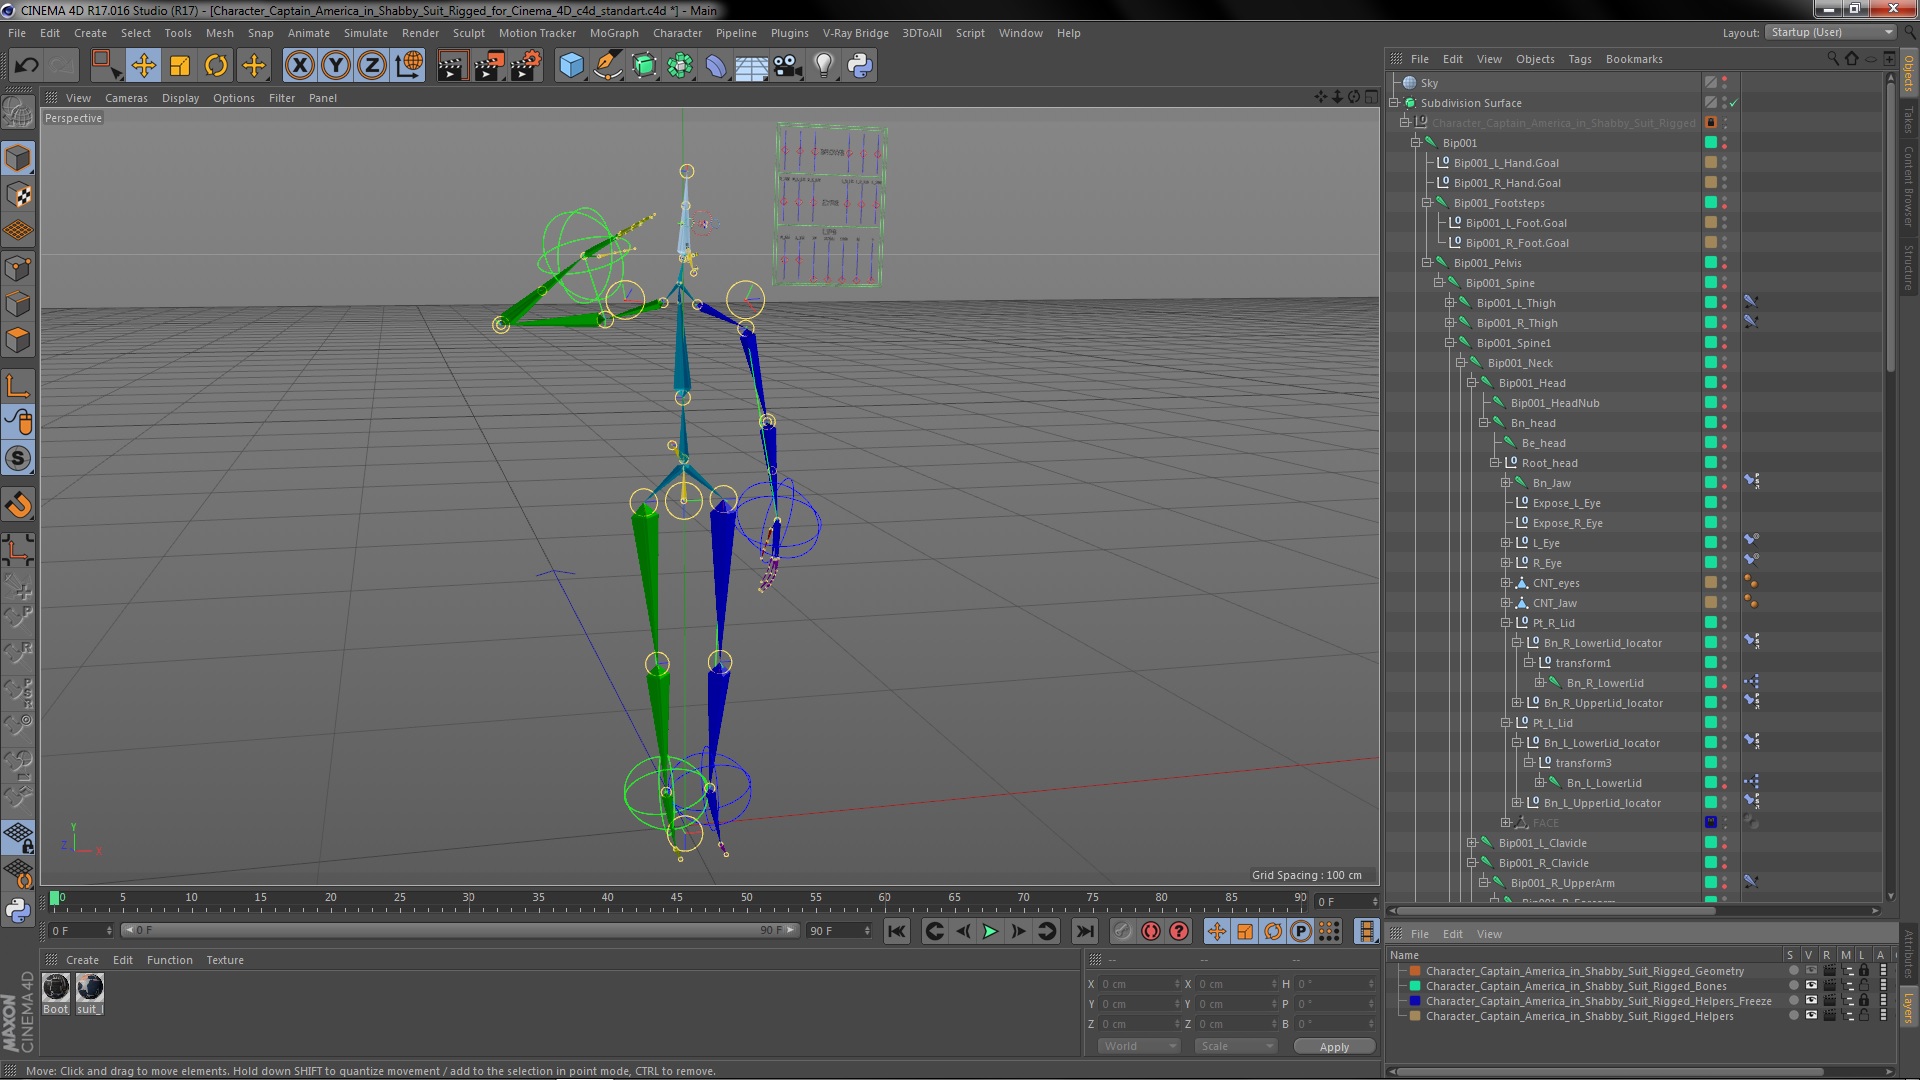Expand the Bip001_R_Thigh node
The image size is (1920, 1080).
[1449, 323]
